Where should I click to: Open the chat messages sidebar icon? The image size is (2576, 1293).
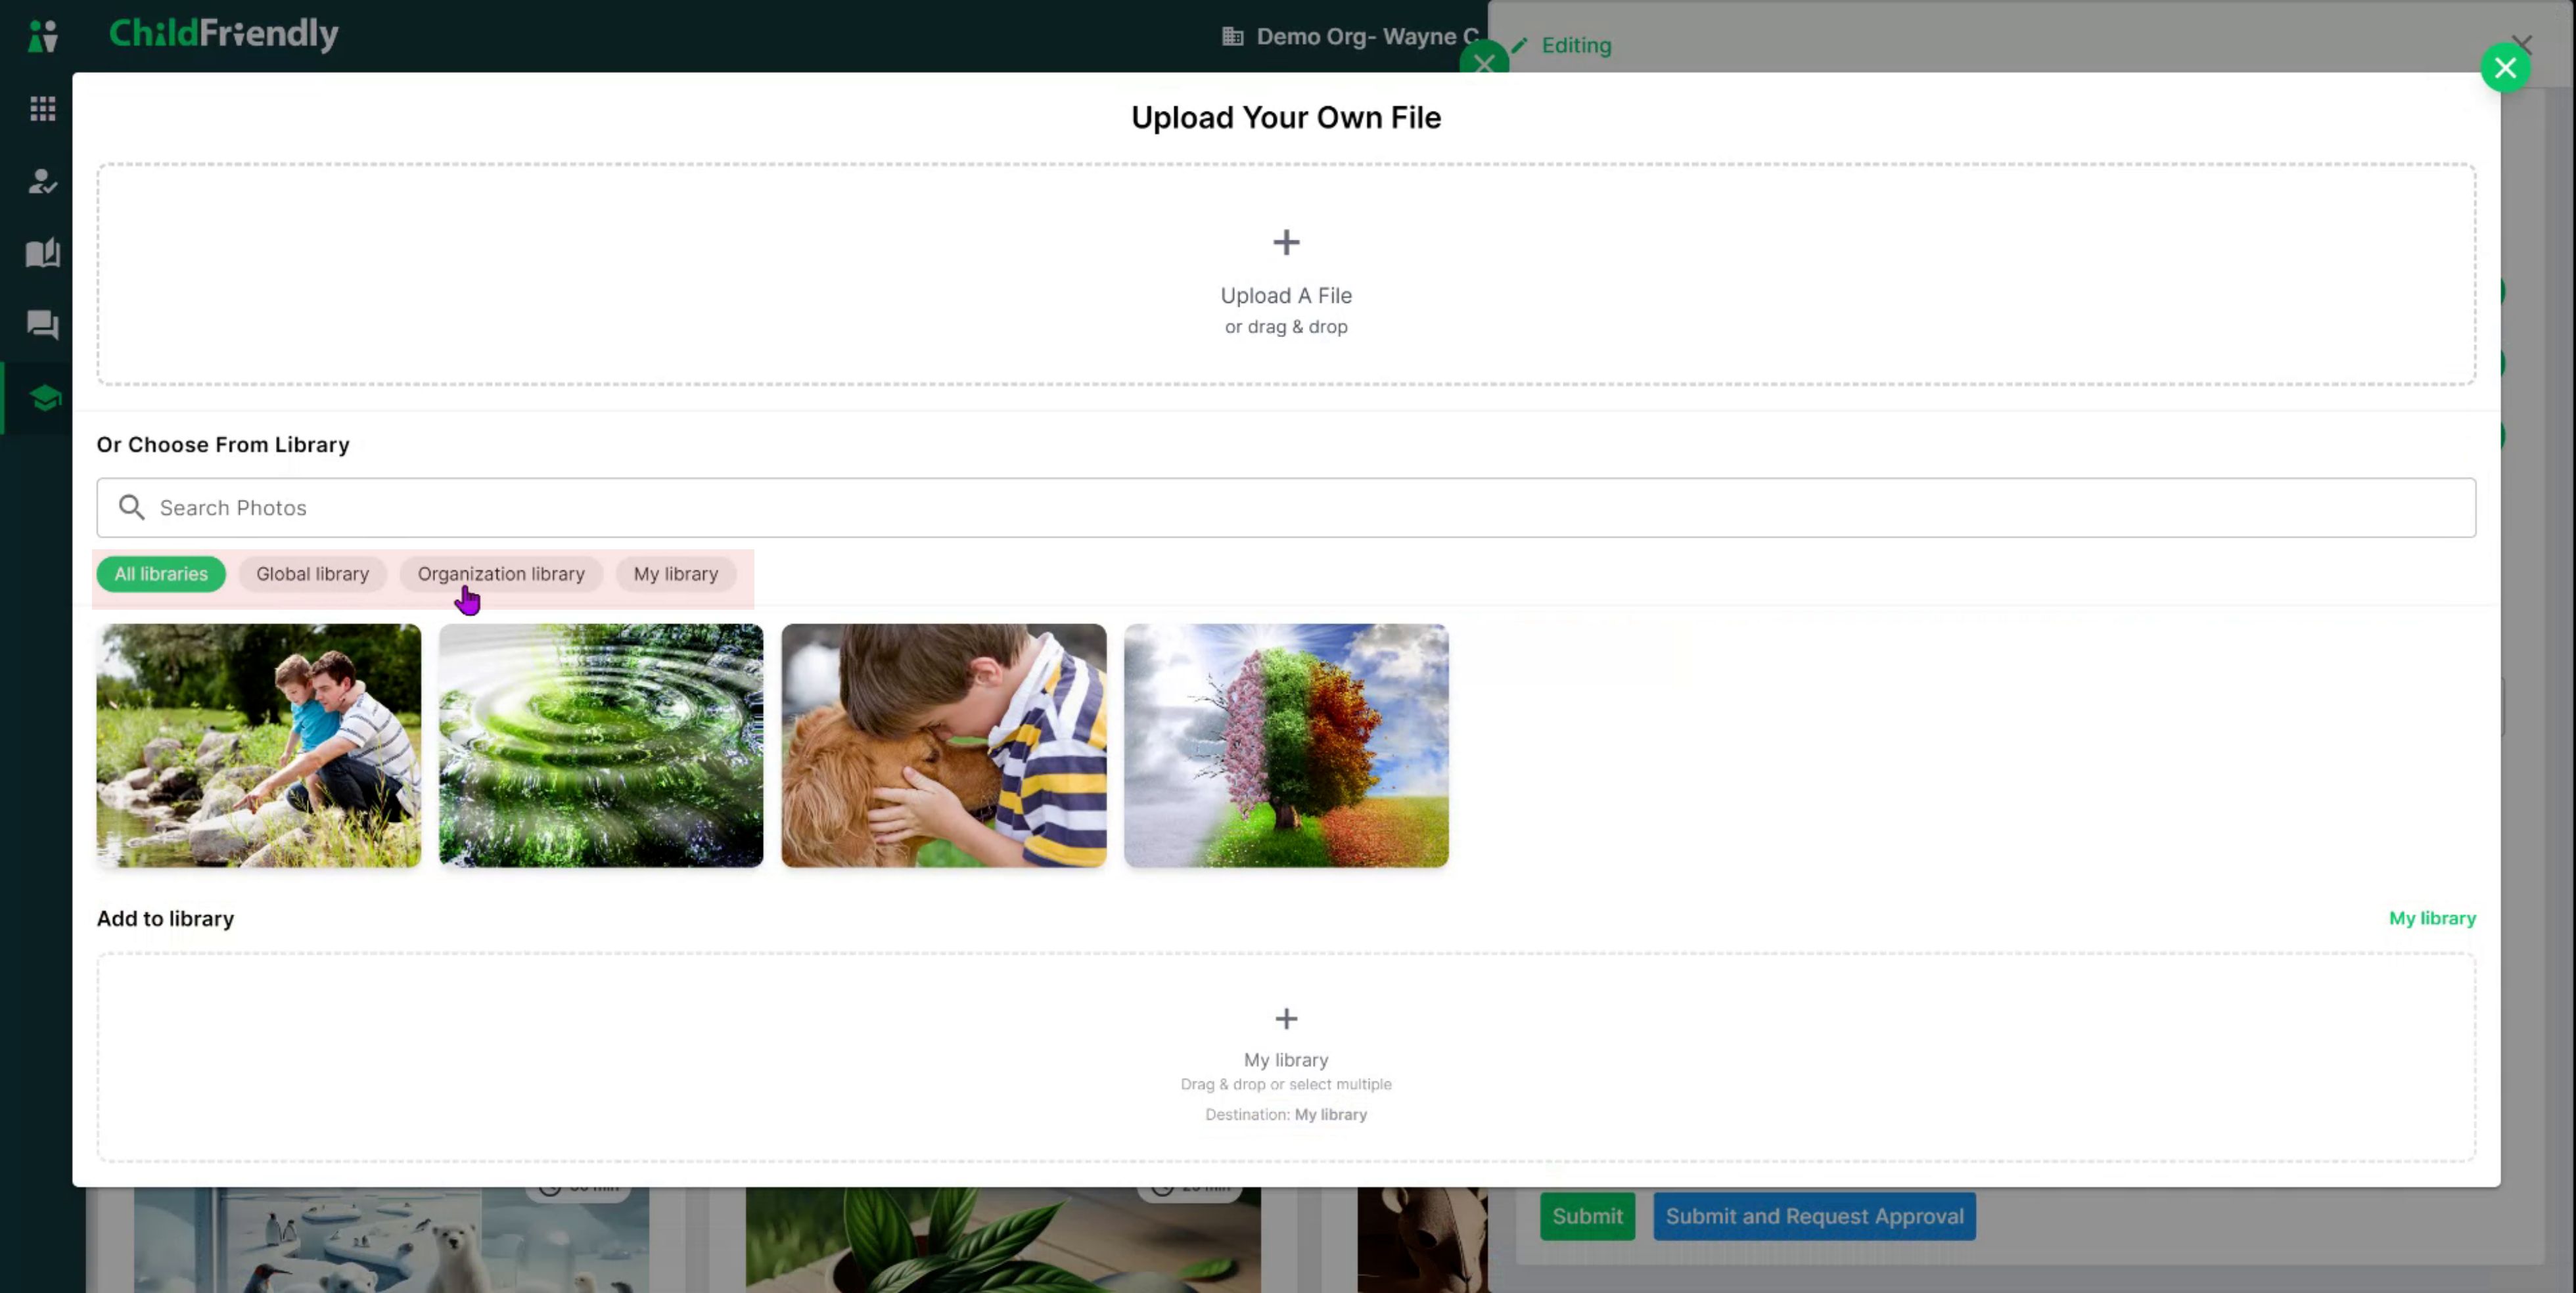[43, 325]
